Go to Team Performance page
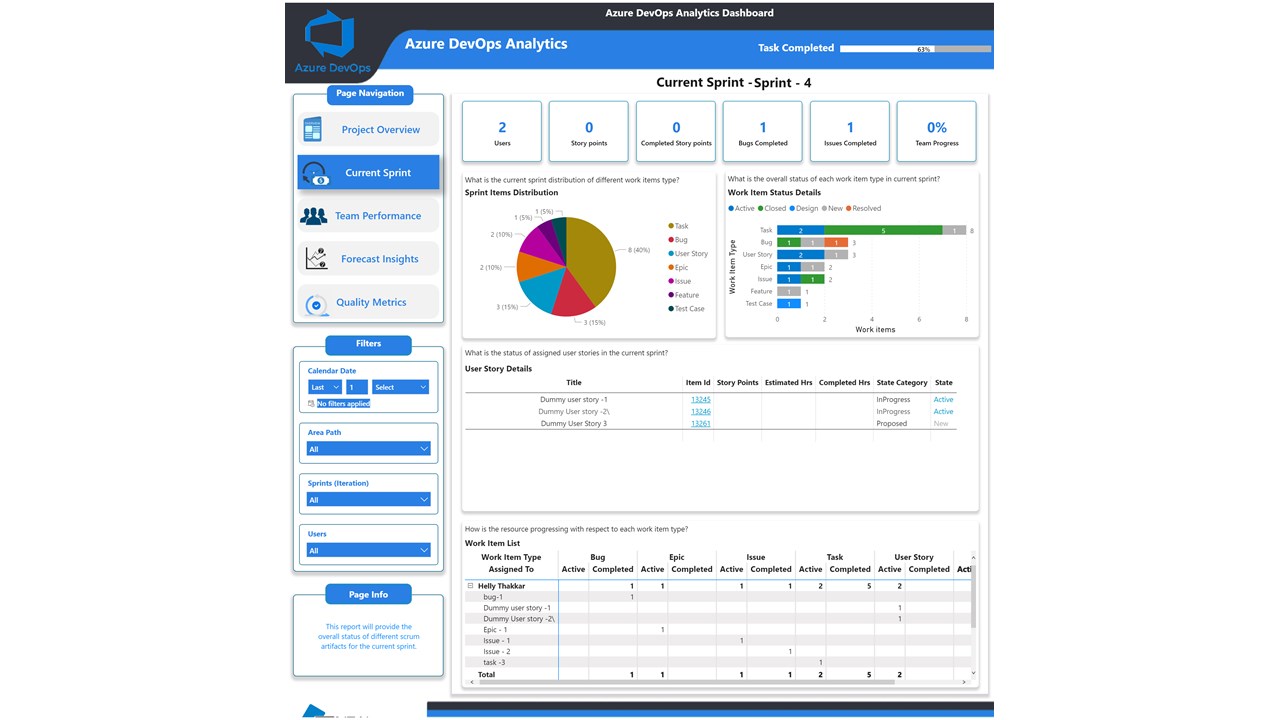This screenshot has height=720, width=1280. [x=368, y=216]
